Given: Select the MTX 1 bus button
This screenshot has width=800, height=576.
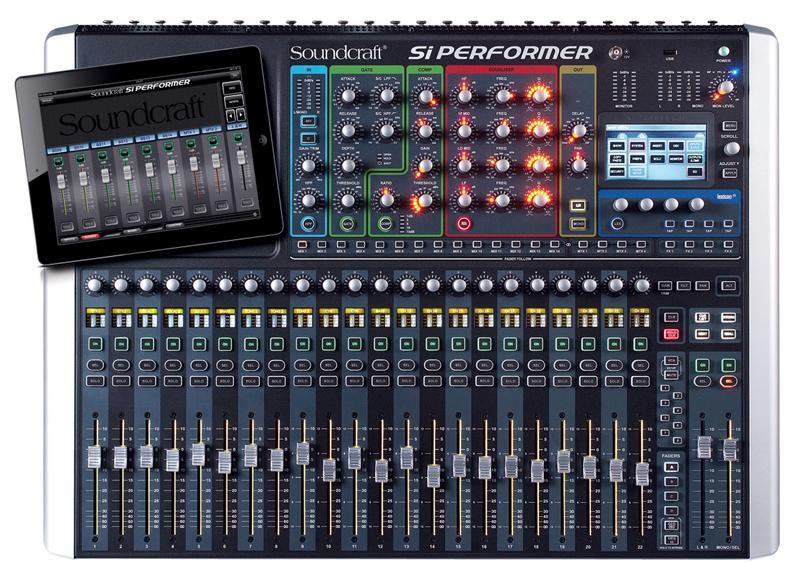Looking at the screenshot, I should [582, 245].
